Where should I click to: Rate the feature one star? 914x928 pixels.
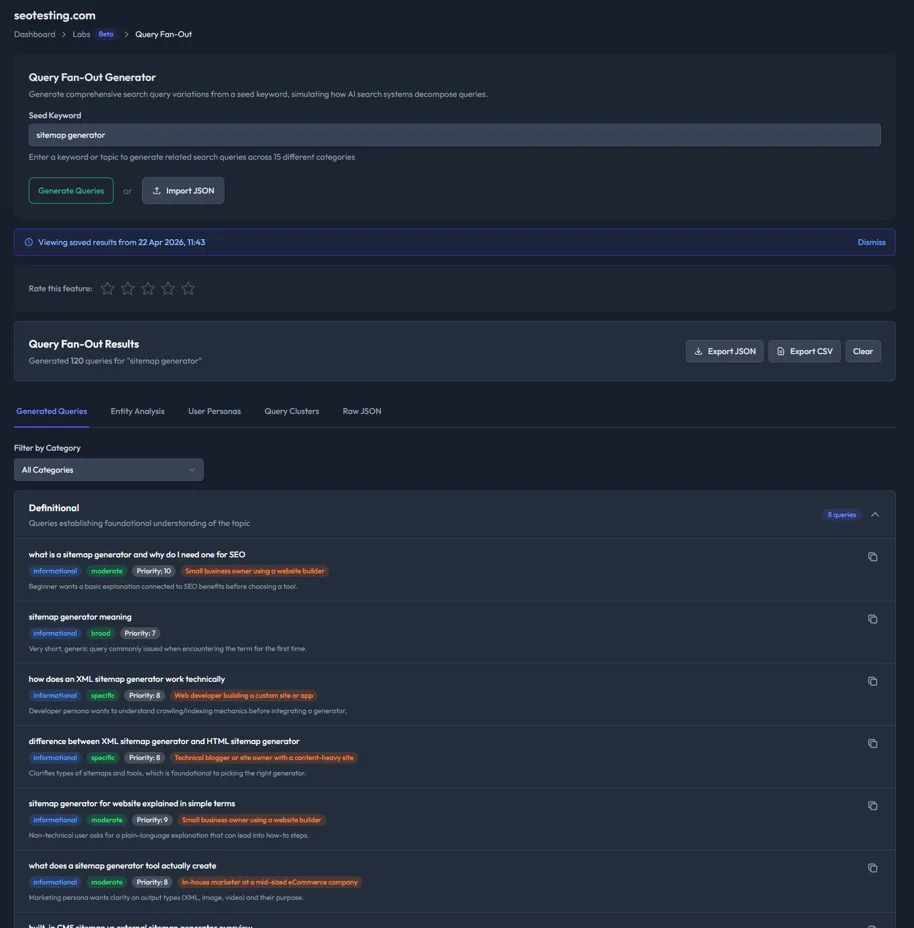[x=107, y=288]
